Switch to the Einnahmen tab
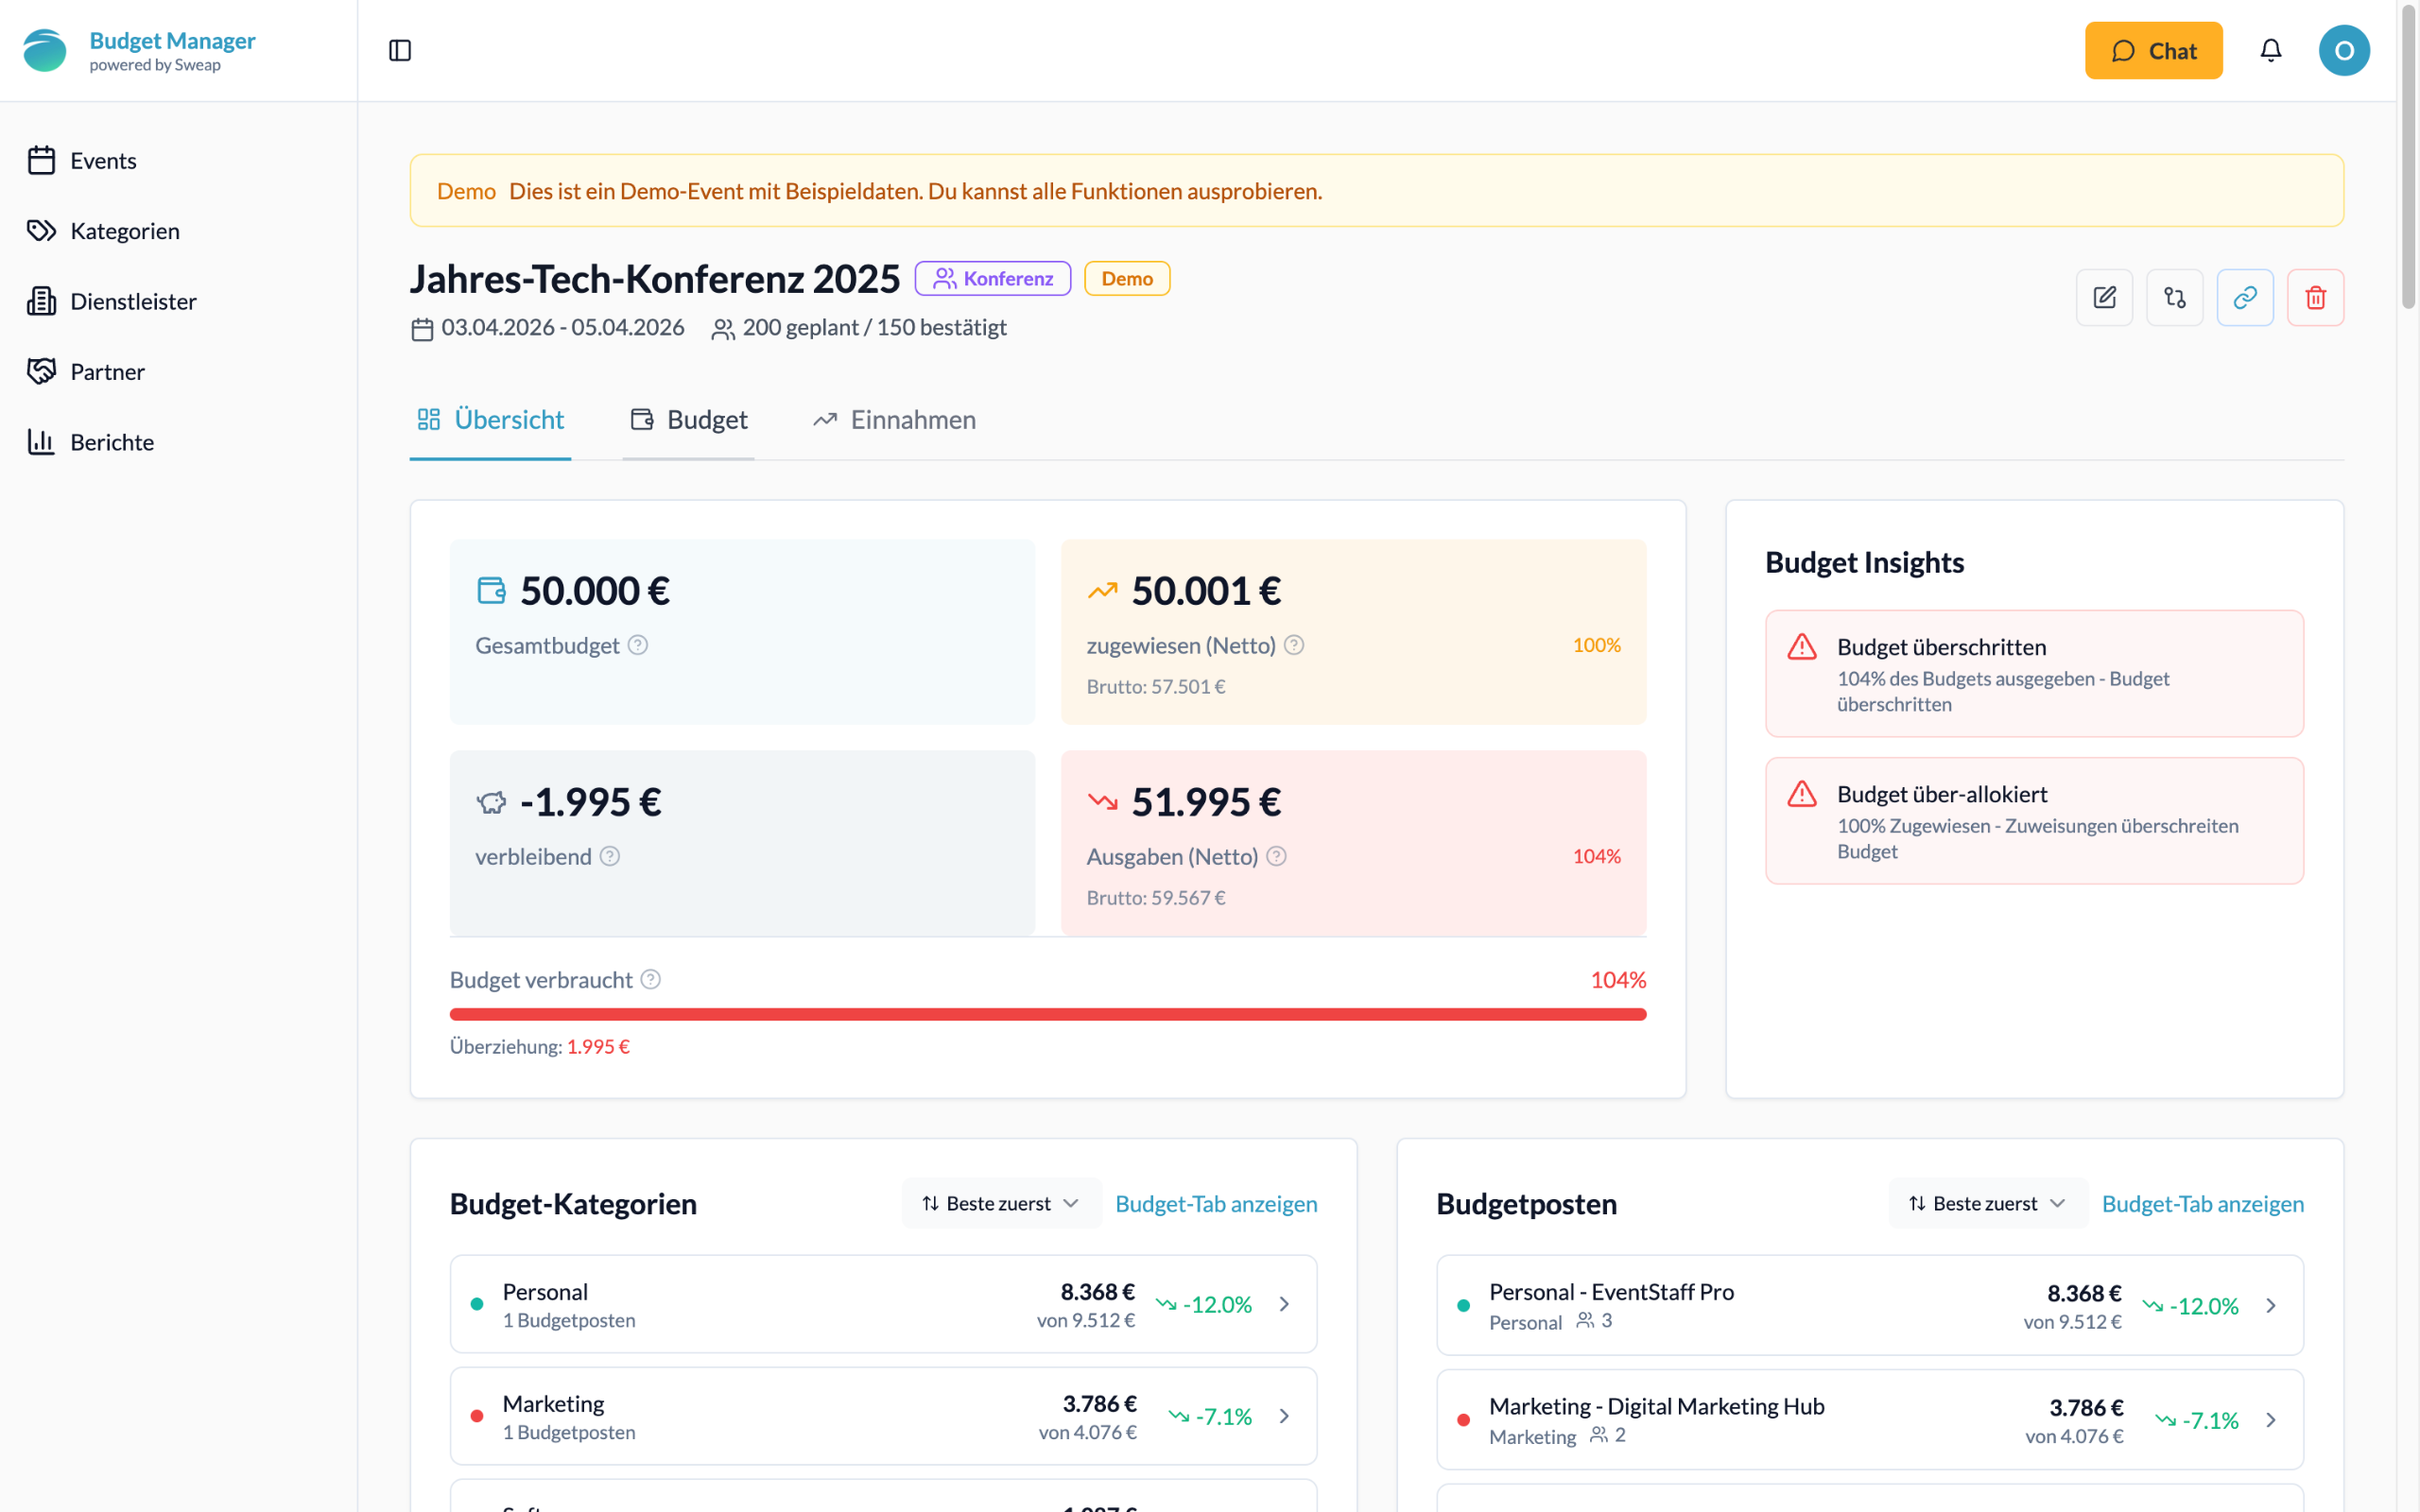Screen dimensions: 2420x1512 [894, 420]
